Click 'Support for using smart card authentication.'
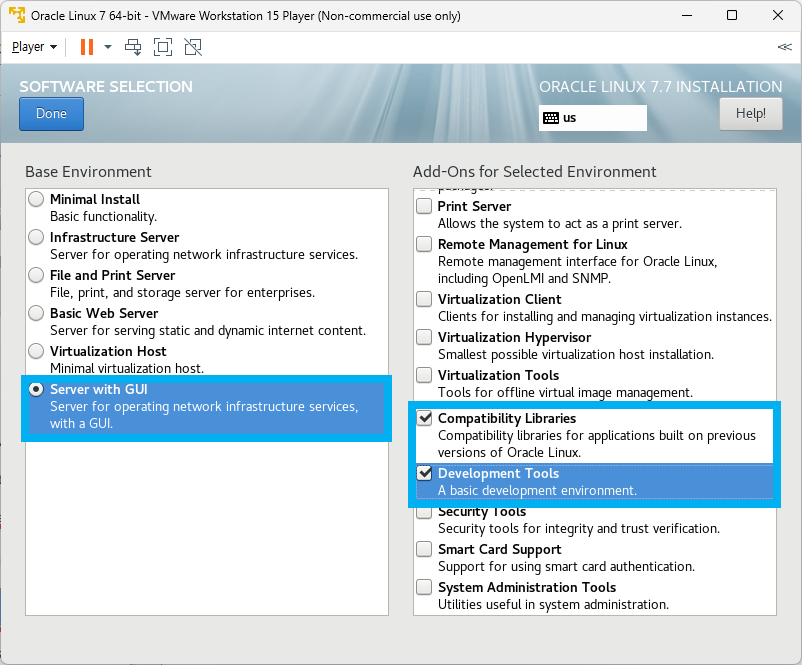Image resolution: width=802 pixels, height=665 pixels. tap(566, 567)
